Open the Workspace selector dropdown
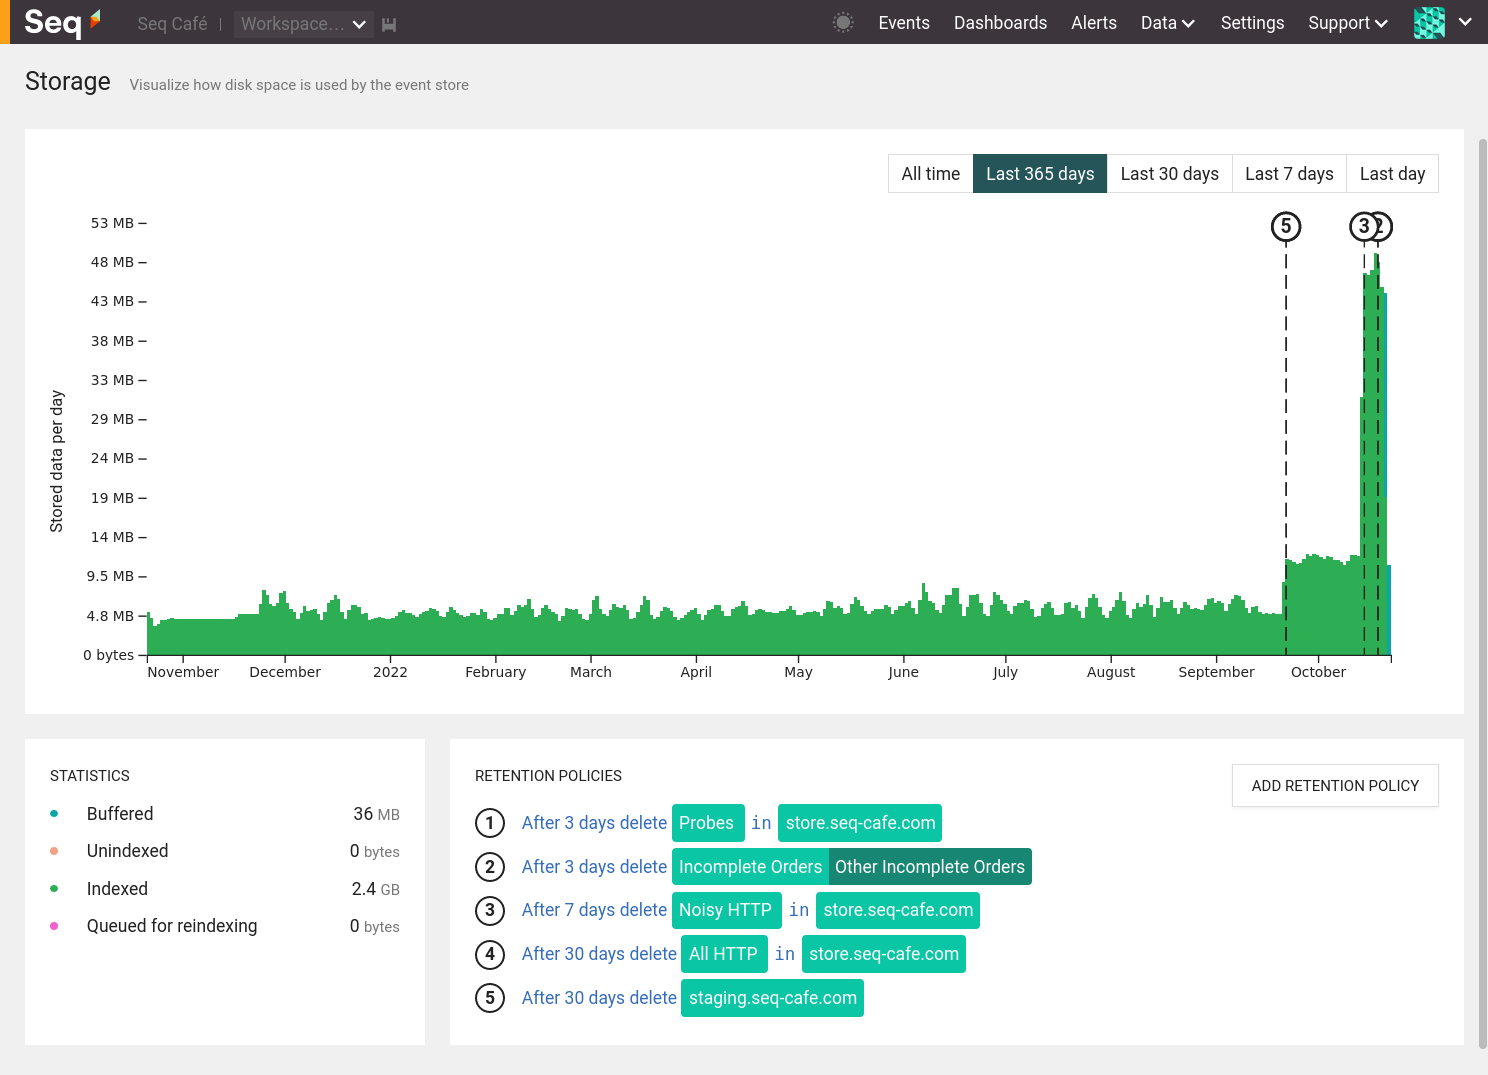The image size is (1488, 1075). pos(303,24)
